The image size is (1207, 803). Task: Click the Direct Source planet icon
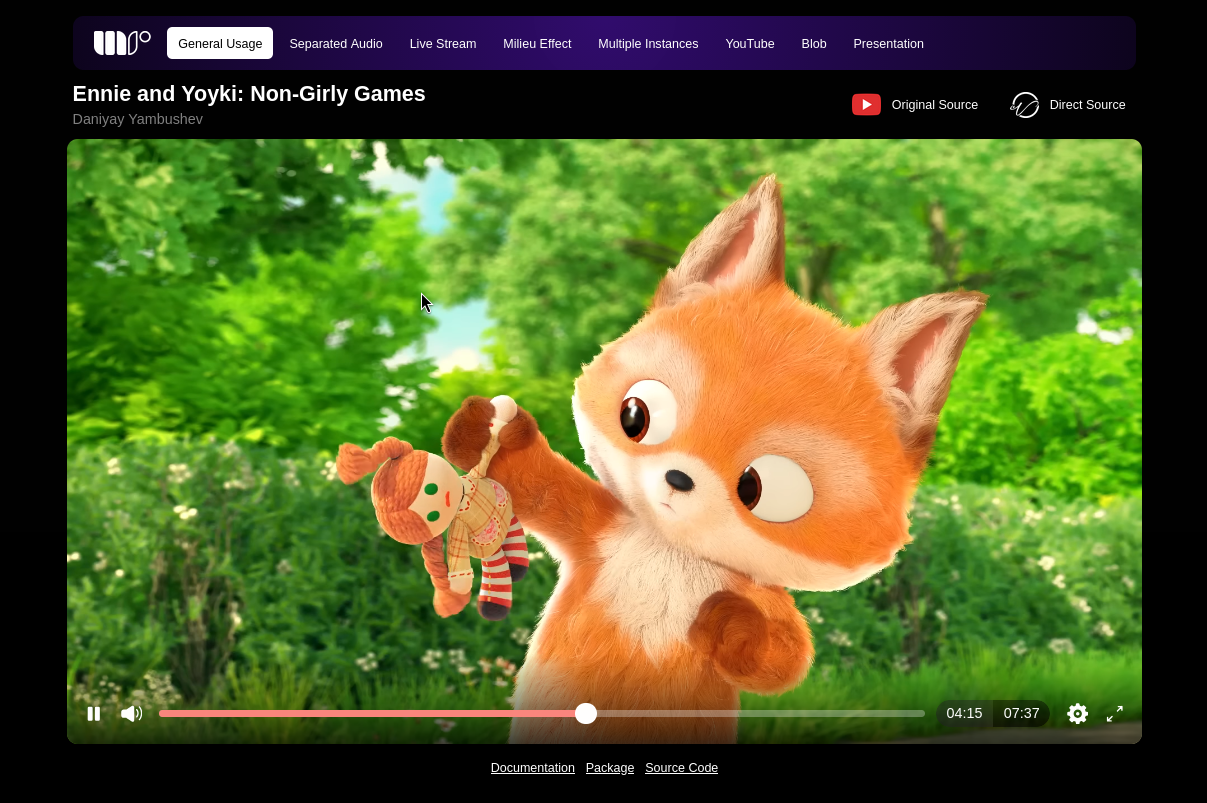pyautogui.click(x=1025, y=105)
